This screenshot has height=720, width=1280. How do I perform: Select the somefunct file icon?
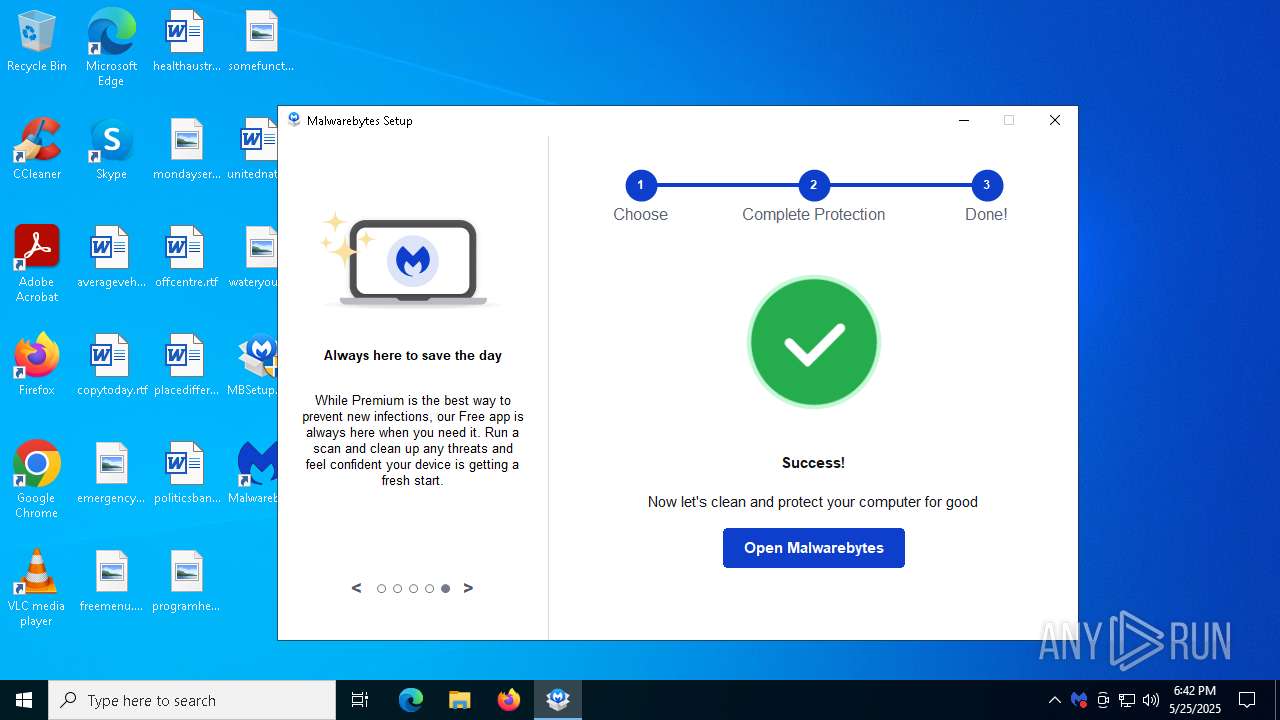pyautogui.click(x=261, y=42)
